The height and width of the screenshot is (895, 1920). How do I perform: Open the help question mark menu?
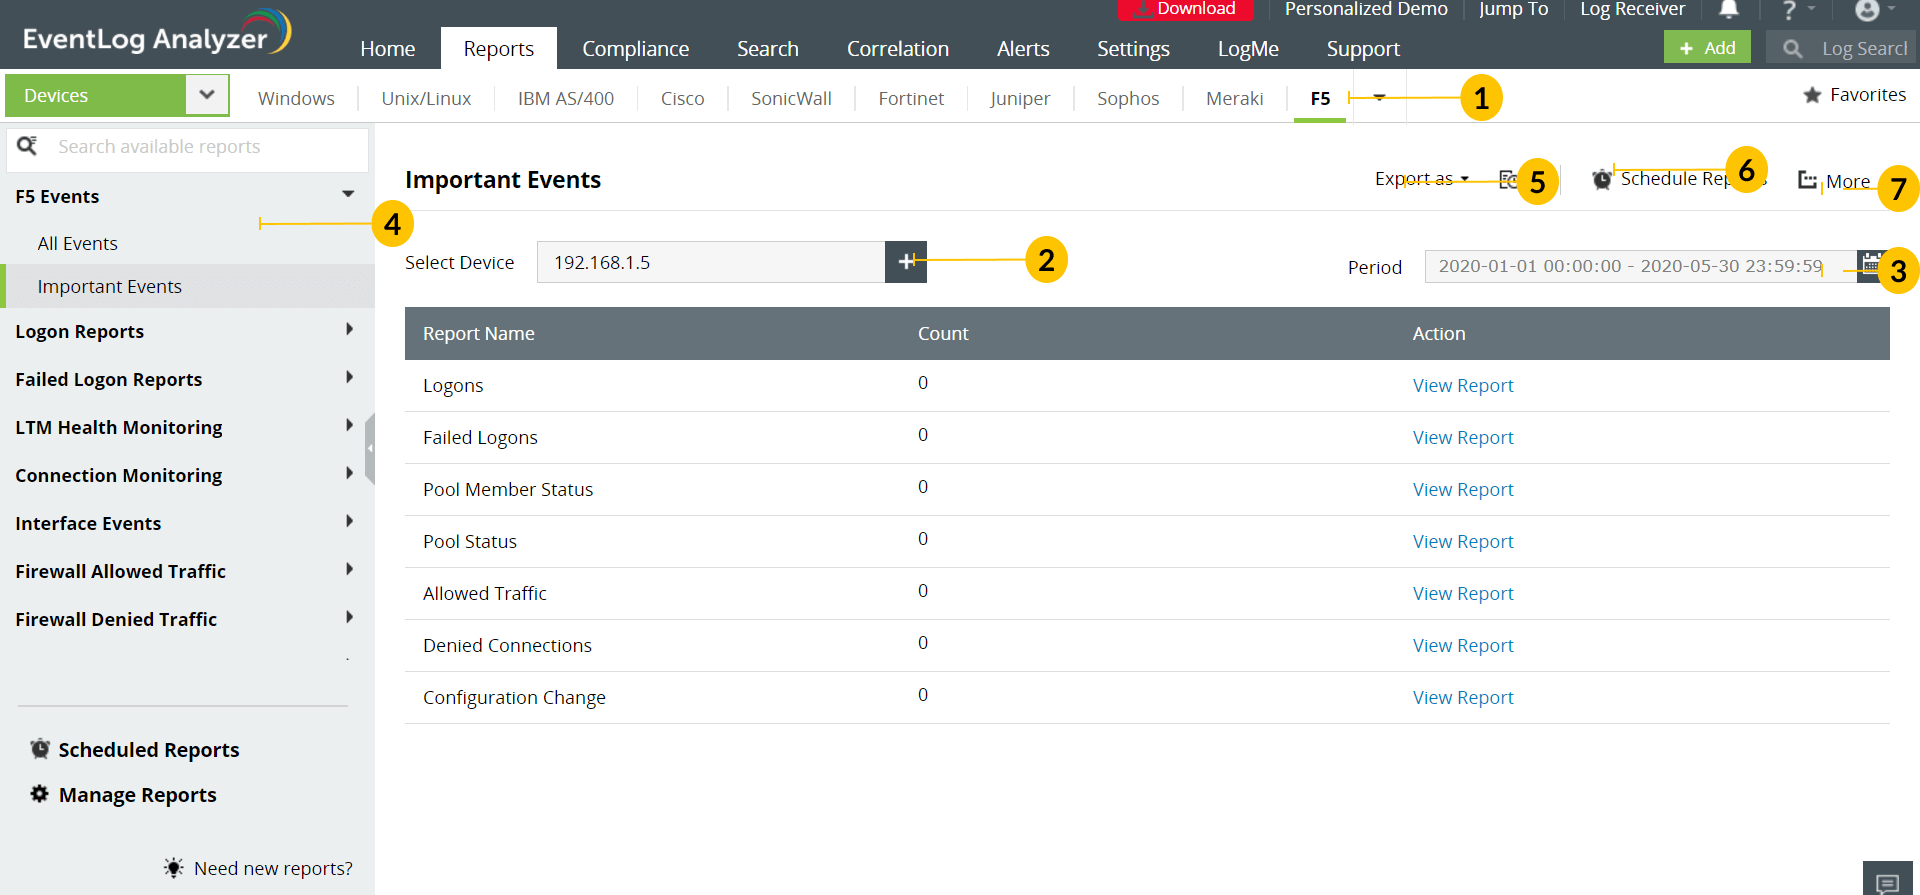1789,10
